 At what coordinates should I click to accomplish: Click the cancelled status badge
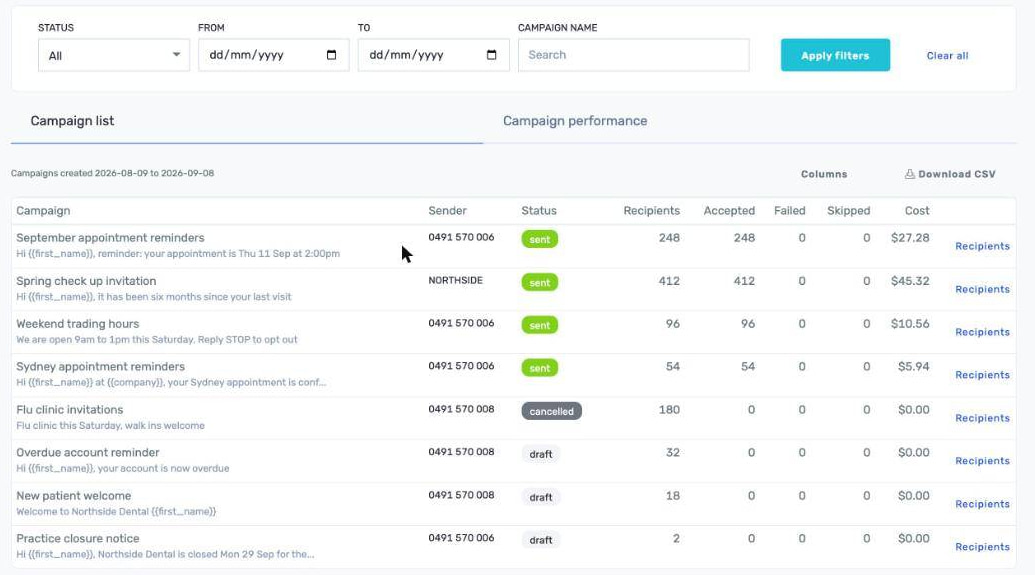click(552, 411)
